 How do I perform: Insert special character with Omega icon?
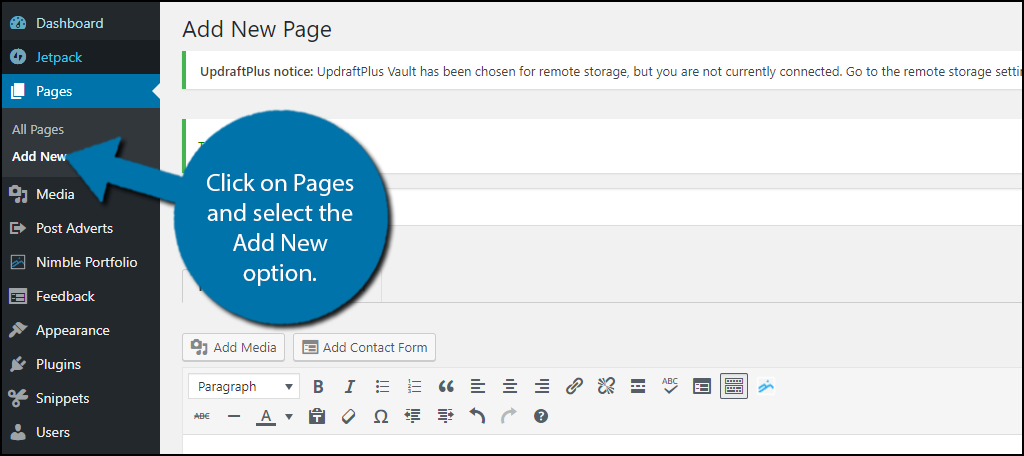pos(380,416)
